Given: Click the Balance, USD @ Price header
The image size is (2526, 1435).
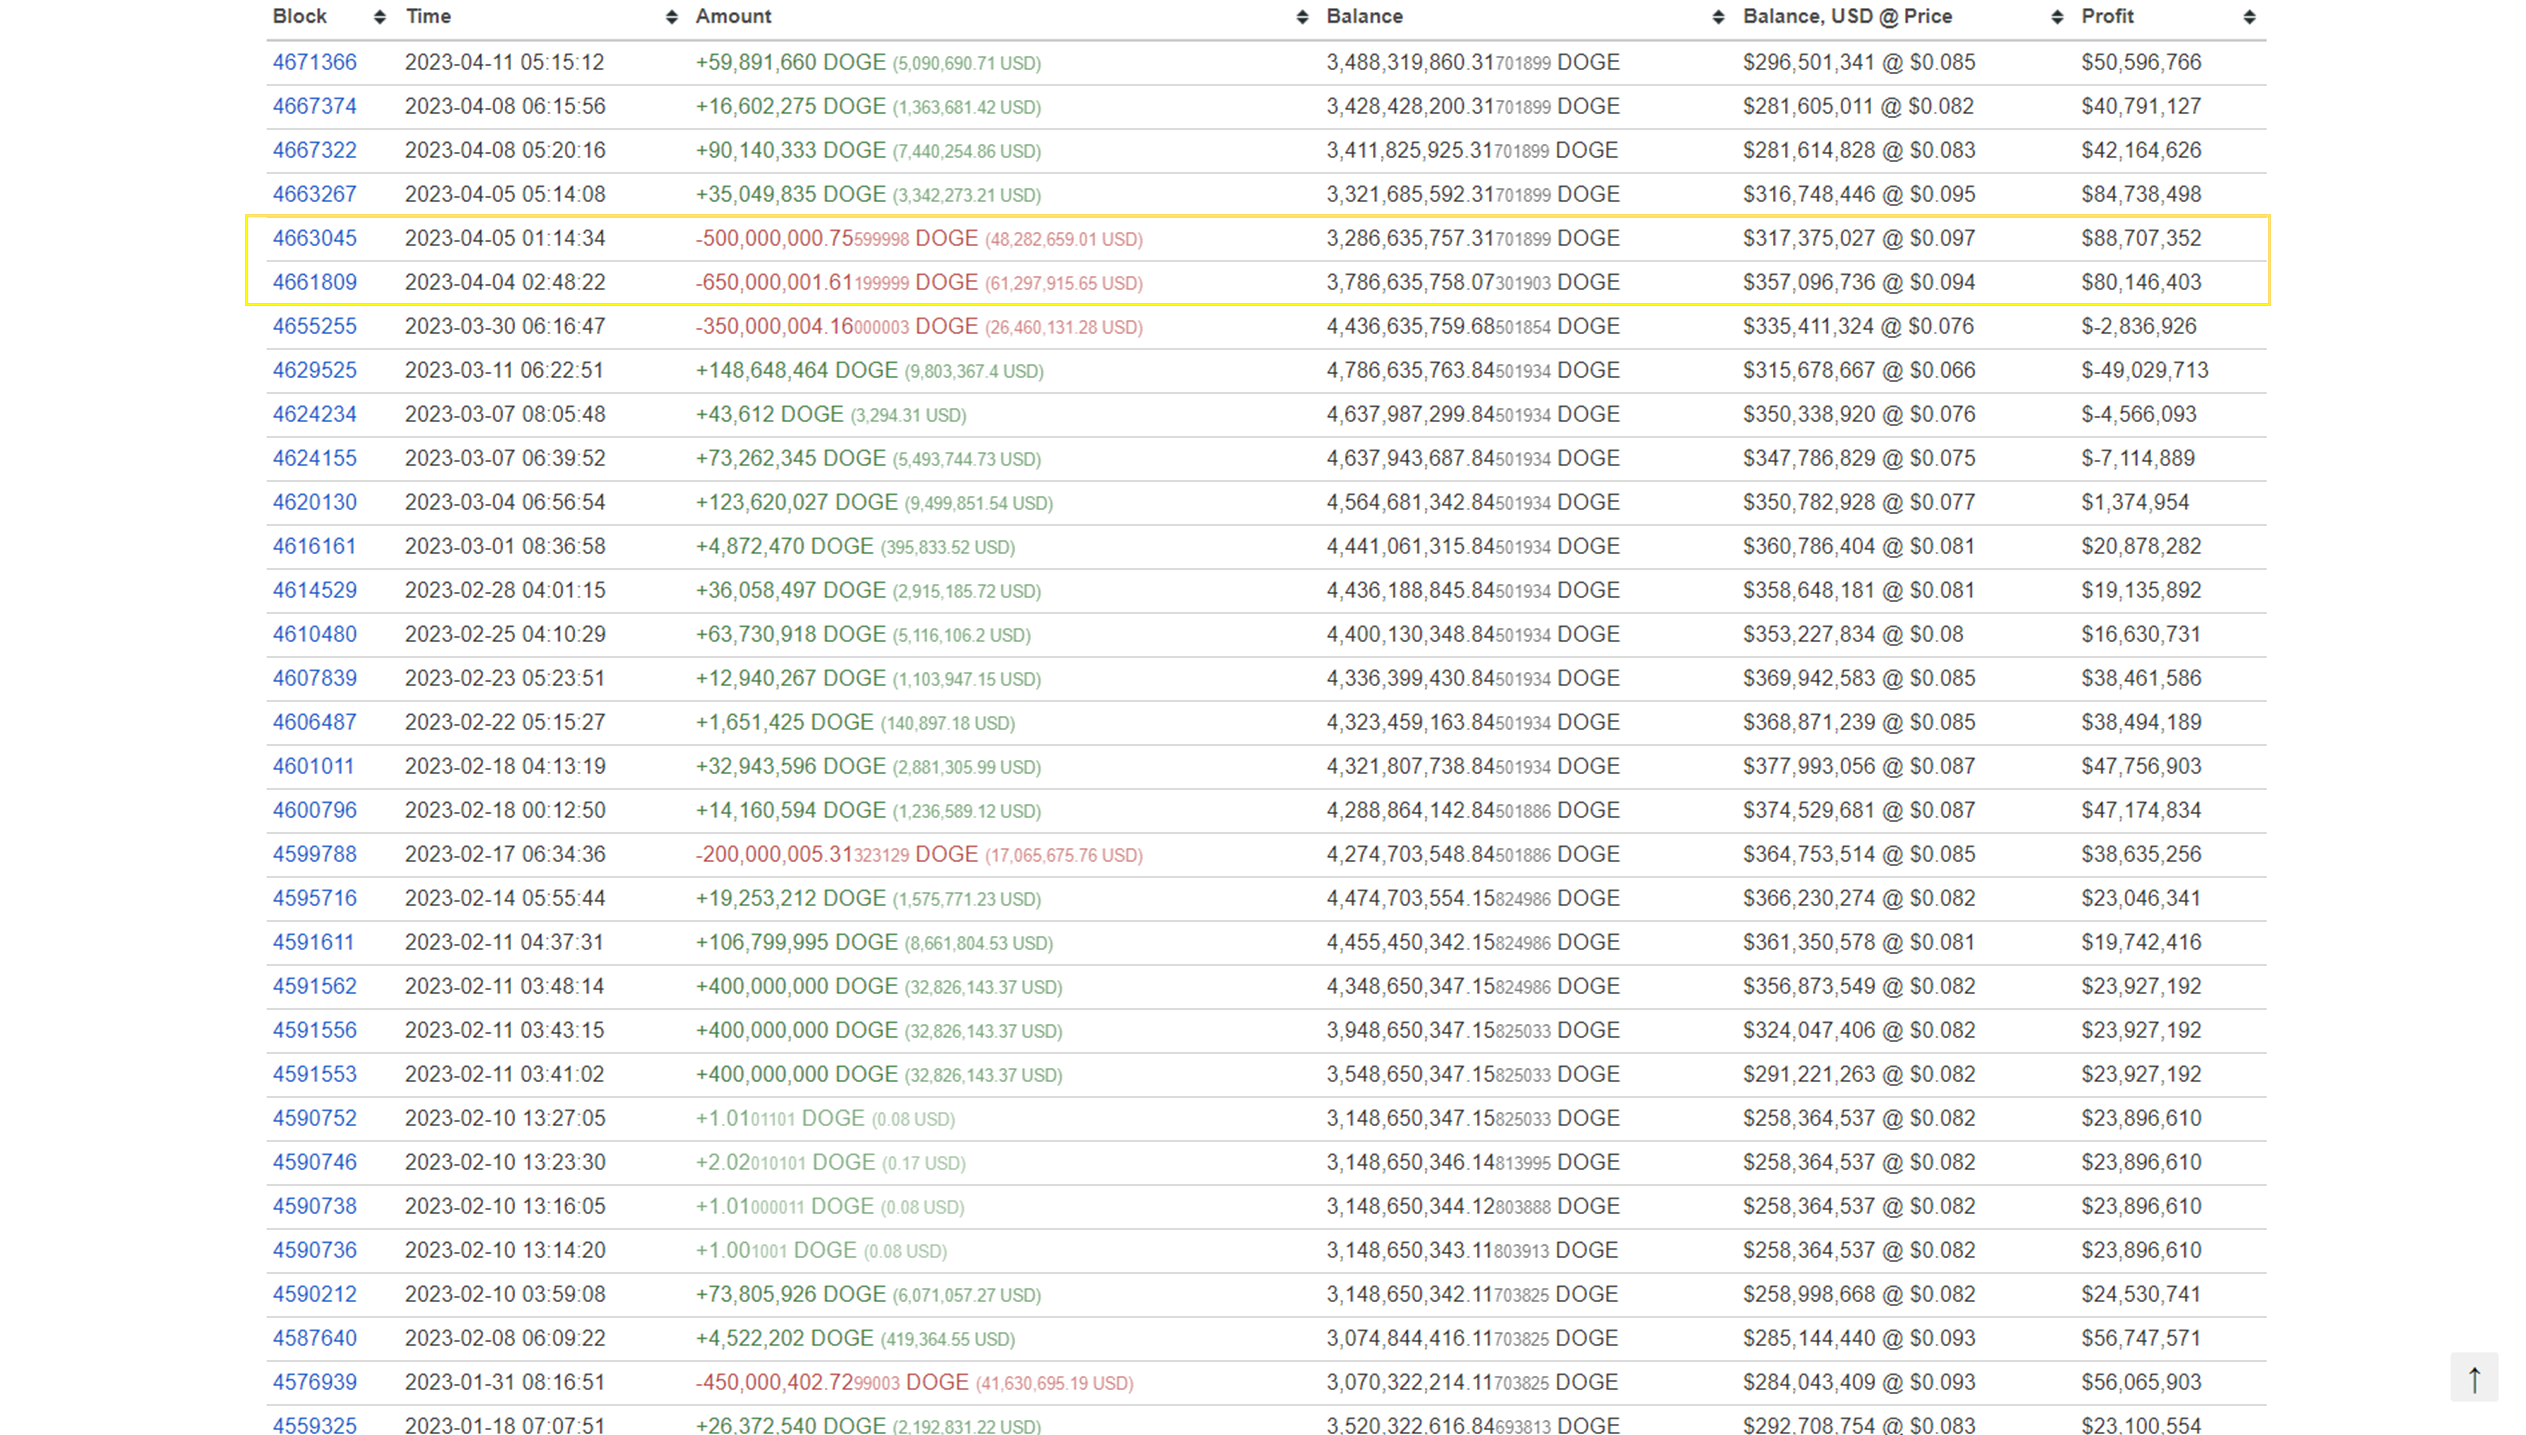Looking at the screenshot, I should tap(1847, 16).
